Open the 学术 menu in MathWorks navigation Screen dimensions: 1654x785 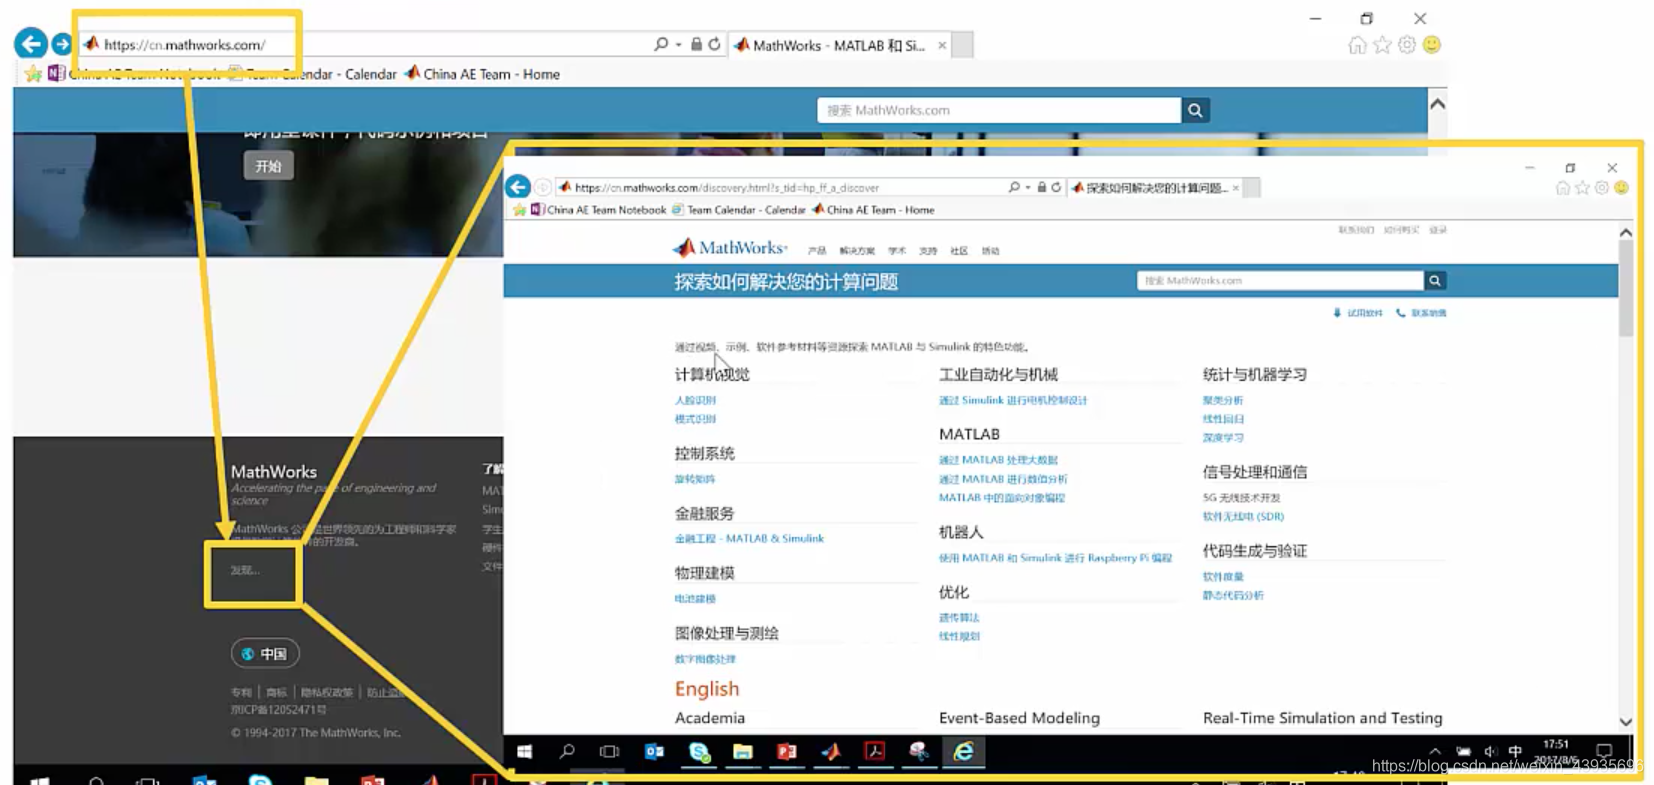pos(897,251)
